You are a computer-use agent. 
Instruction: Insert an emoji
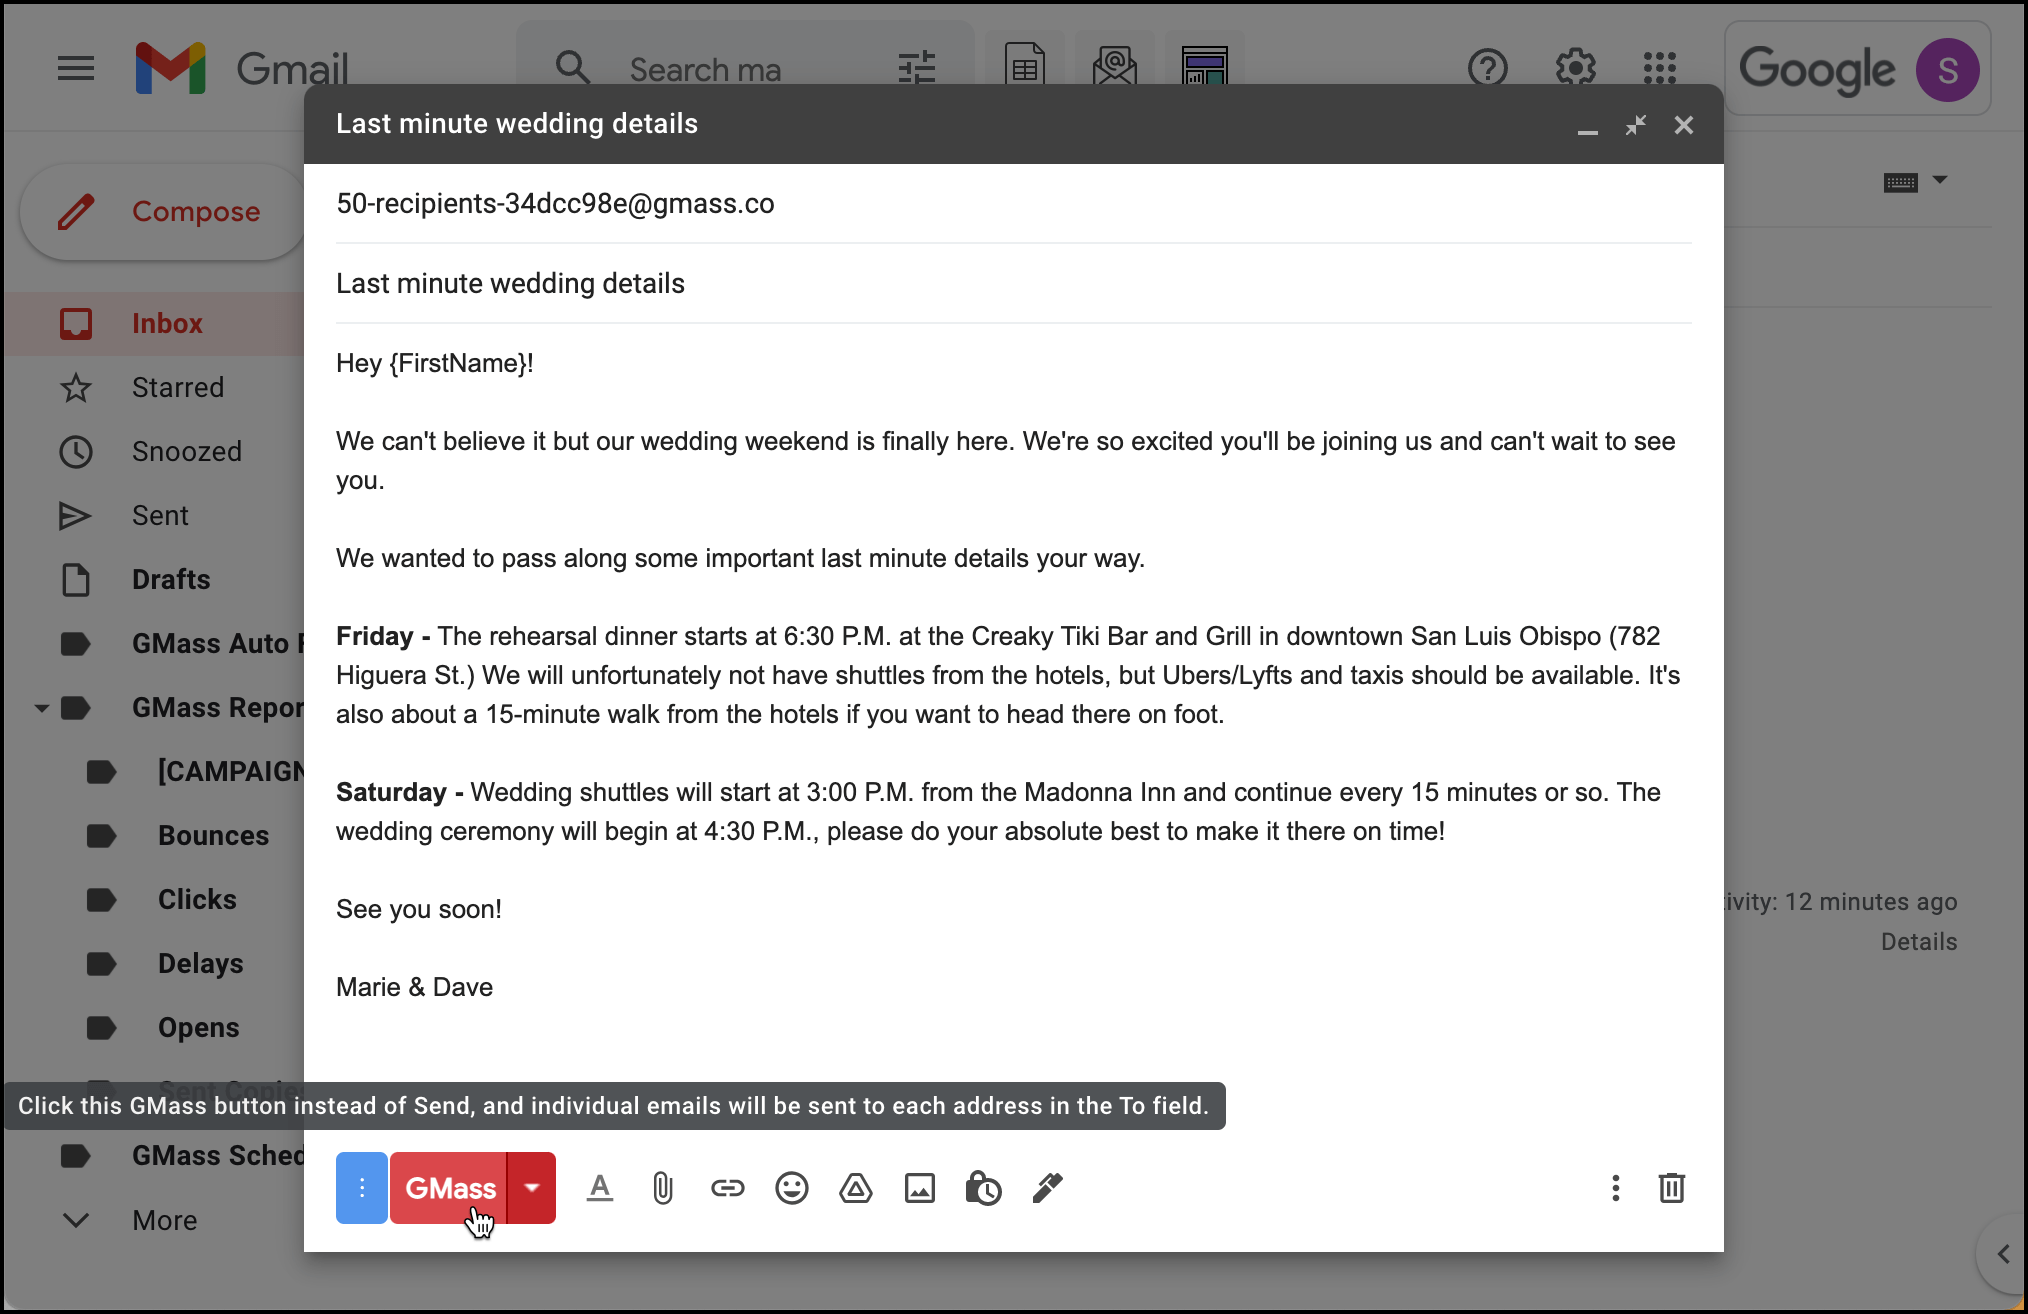(x=792, y=1188)
